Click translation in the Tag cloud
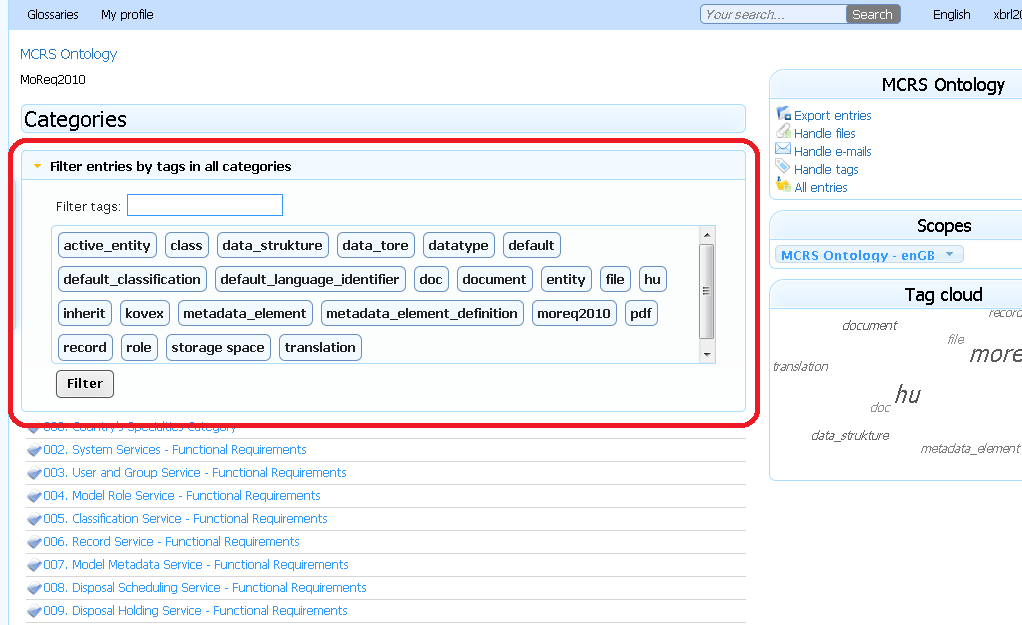 800,366
